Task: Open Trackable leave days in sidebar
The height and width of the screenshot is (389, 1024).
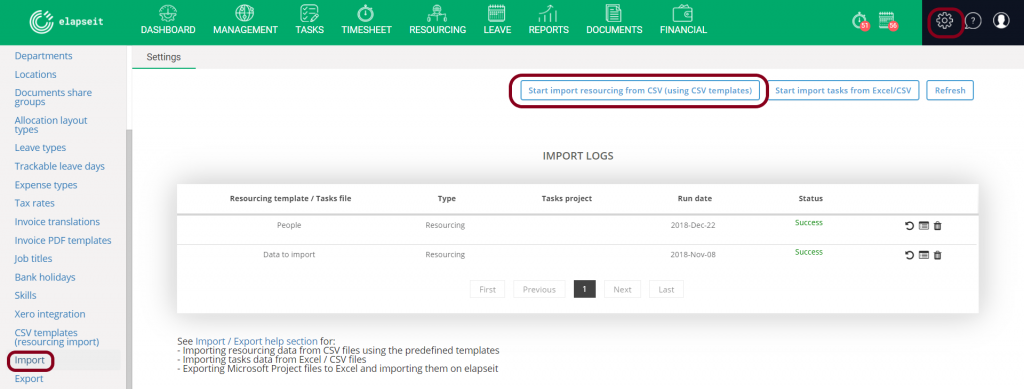Action: 59,166
